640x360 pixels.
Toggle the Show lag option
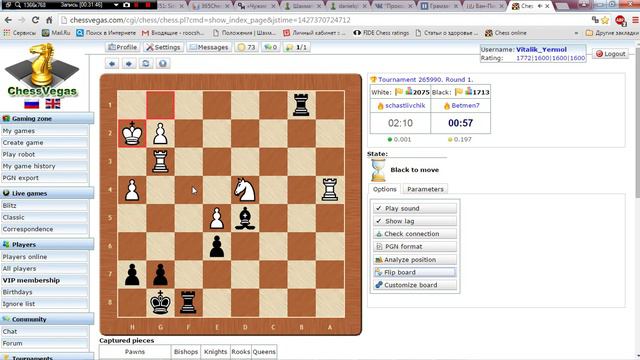[415, 221]
